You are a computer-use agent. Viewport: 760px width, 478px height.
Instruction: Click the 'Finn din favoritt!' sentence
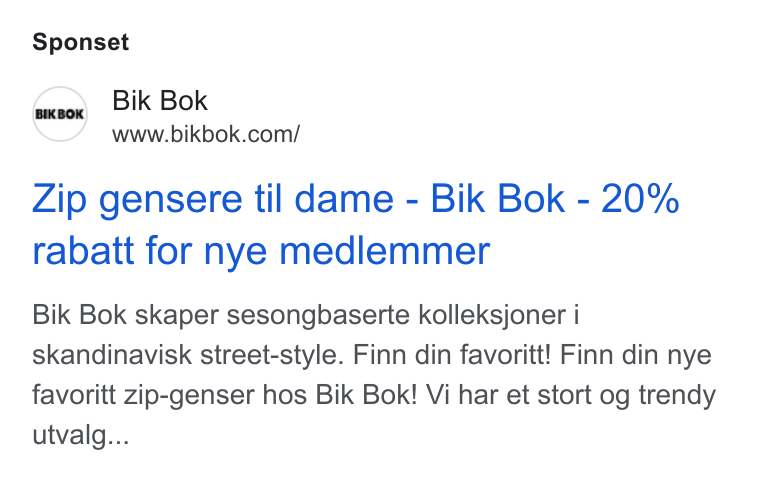point(452,355)
